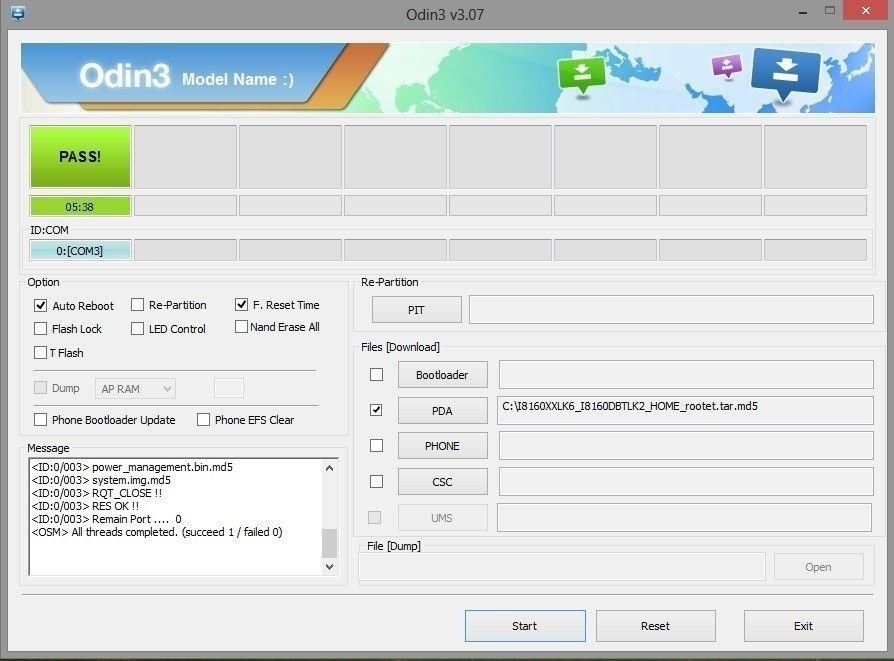Click the Reset button
This screenshot has width=894, height=661.
click(x=656, y=626)
